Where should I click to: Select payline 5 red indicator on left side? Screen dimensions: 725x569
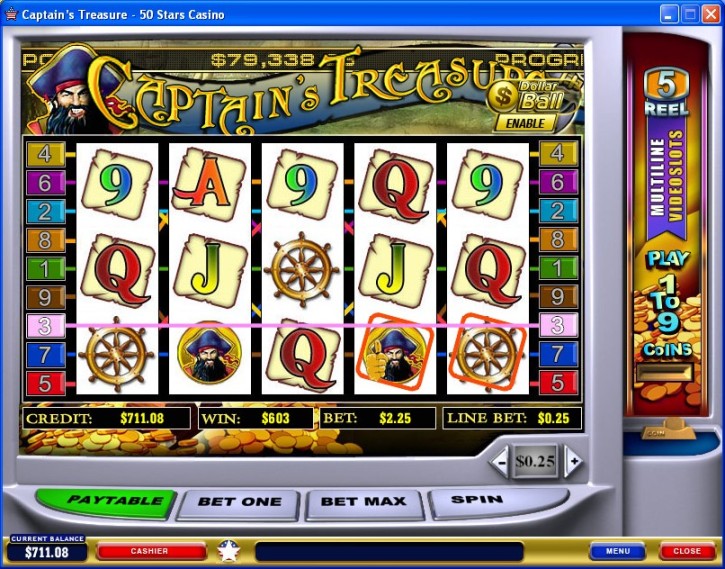coord(45,383)
